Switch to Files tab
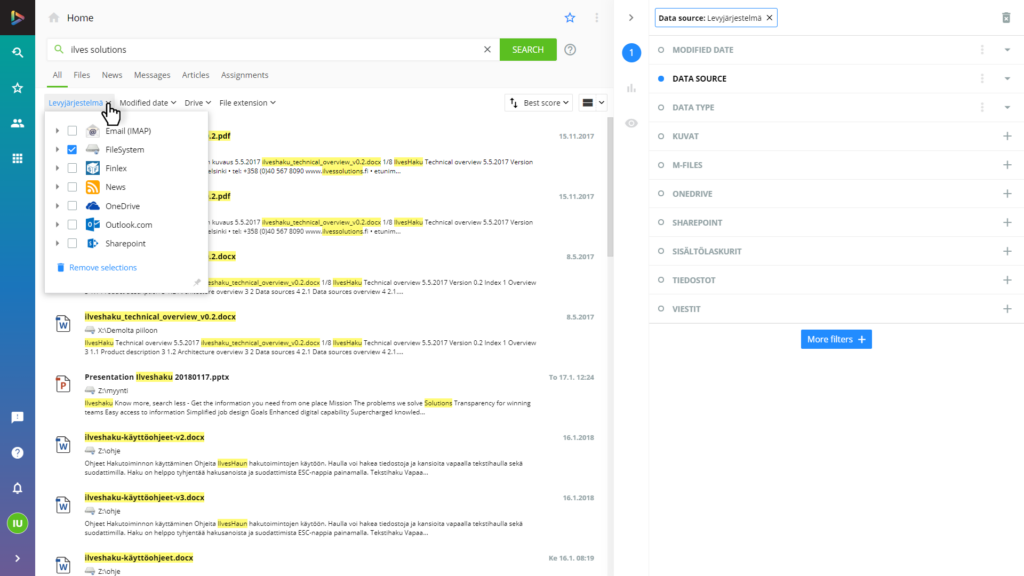Image resolution: width=1024 pixels, height=576 pixels. tap(82, 75)
